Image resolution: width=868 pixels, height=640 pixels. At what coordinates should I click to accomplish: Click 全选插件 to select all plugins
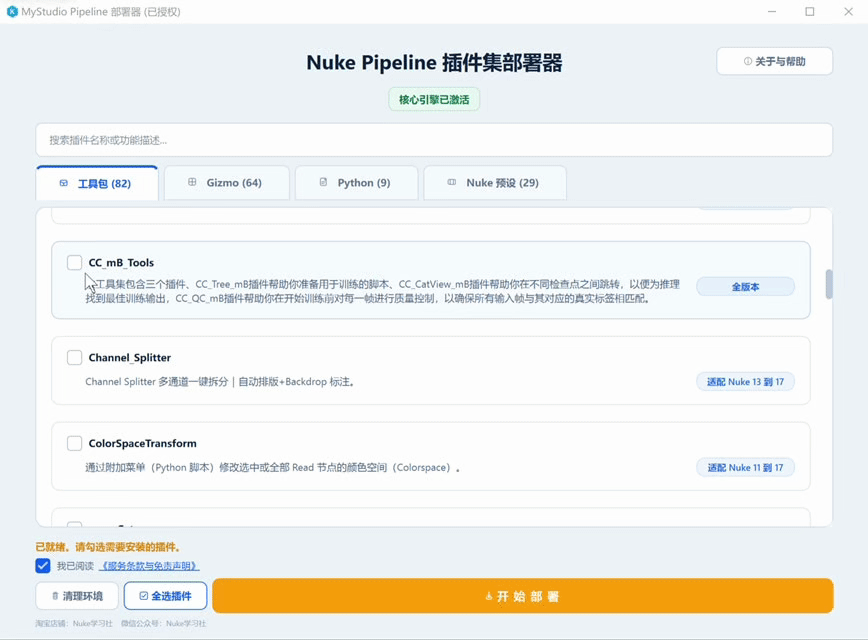[x=166, y=596]
